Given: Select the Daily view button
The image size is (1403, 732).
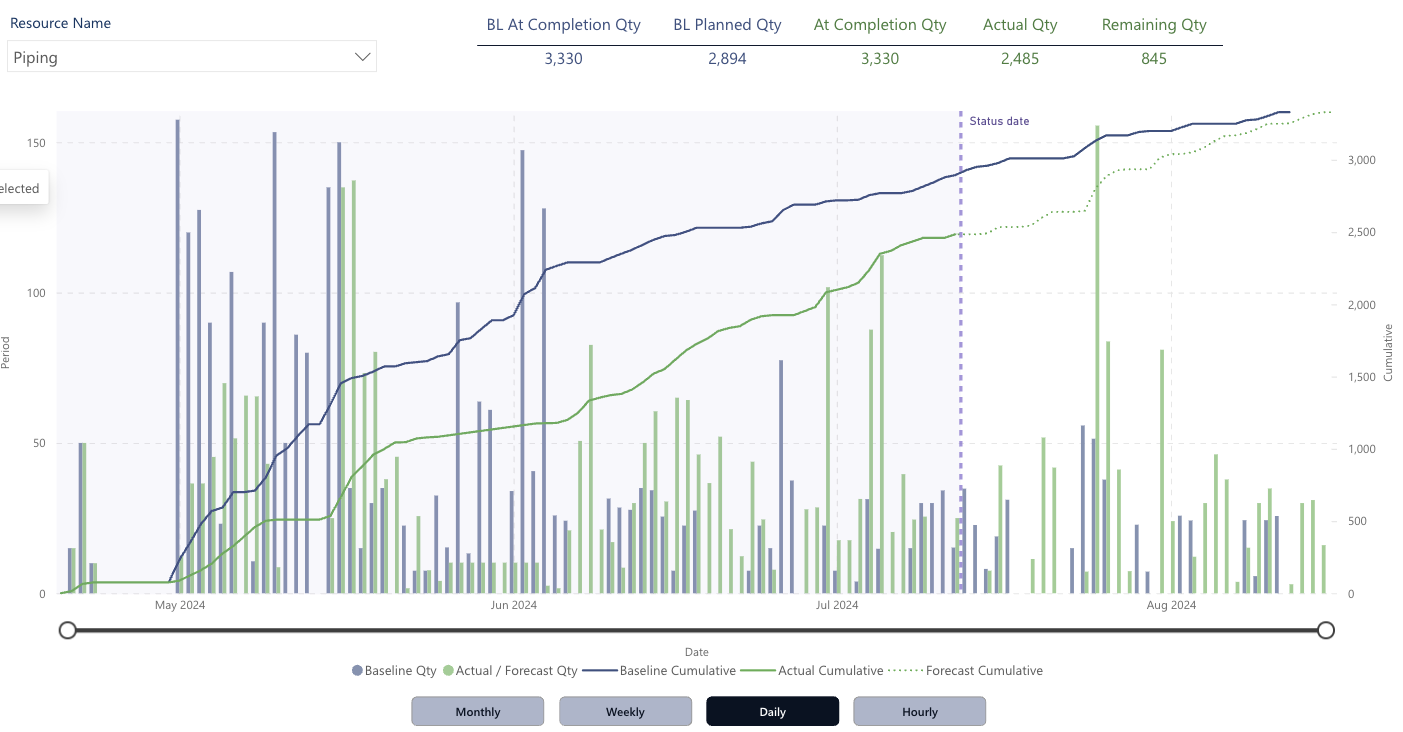Looking at the screenshot, I should click(x=772, y=712).
